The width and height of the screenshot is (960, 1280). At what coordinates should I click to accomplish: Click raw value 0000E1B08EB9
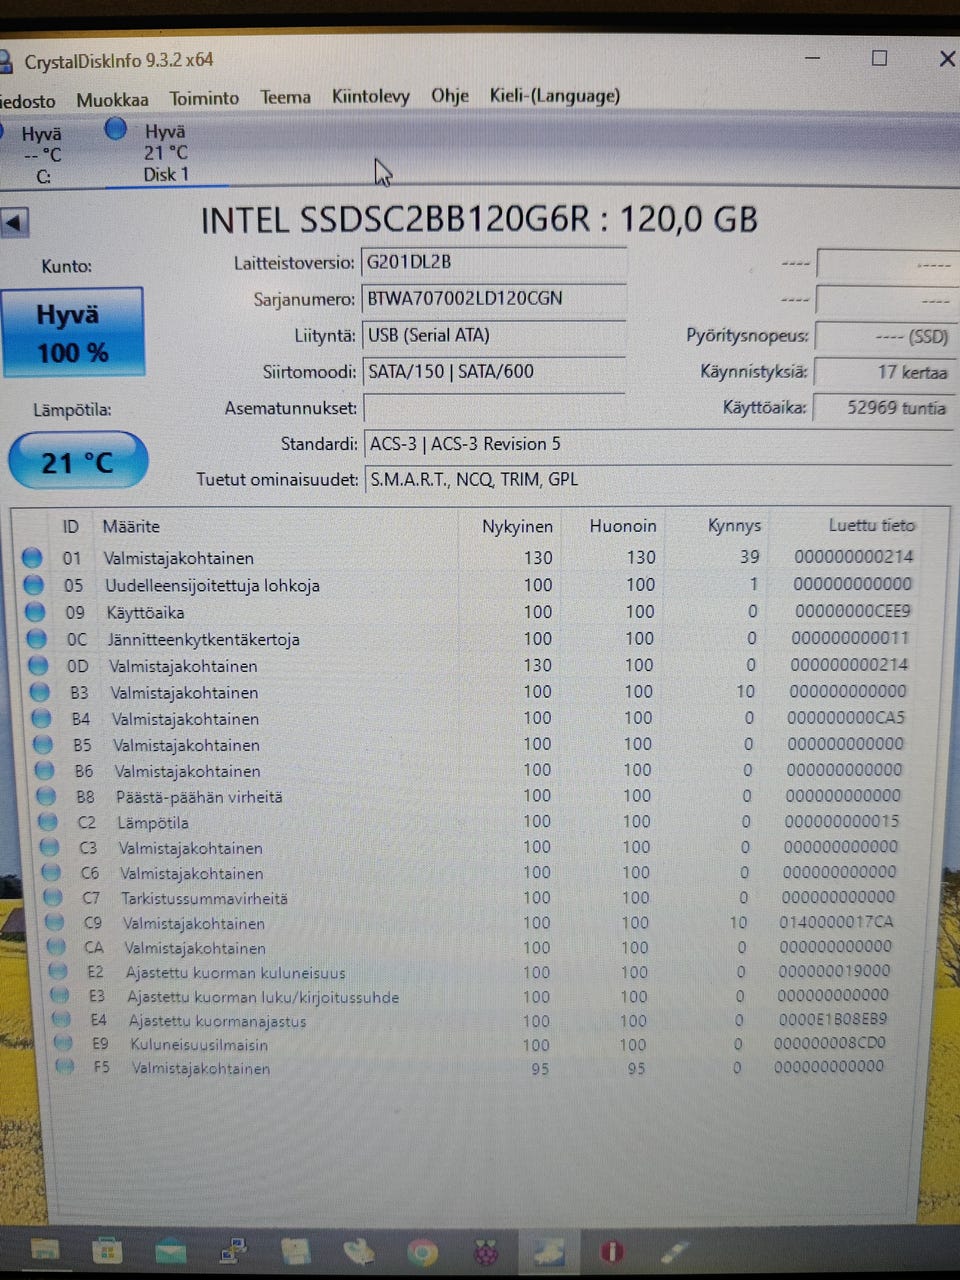[x=833, y=1019]
